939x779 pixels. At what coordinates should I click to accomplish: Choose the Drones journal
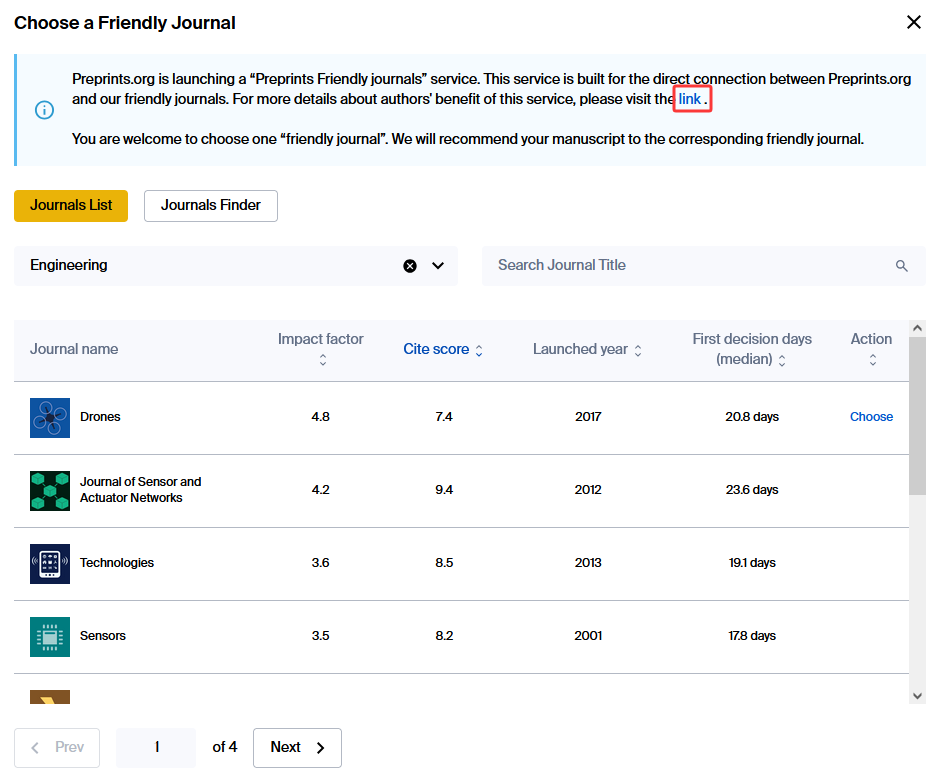pyautogui.click(x=871, y=417)
